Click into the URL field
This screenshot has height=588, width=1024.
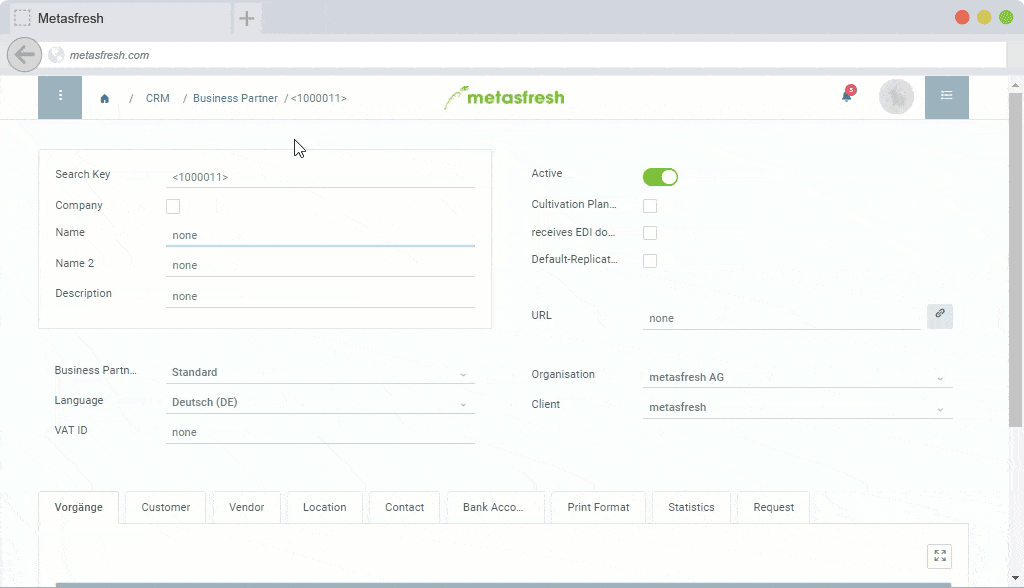coord(782,318)
